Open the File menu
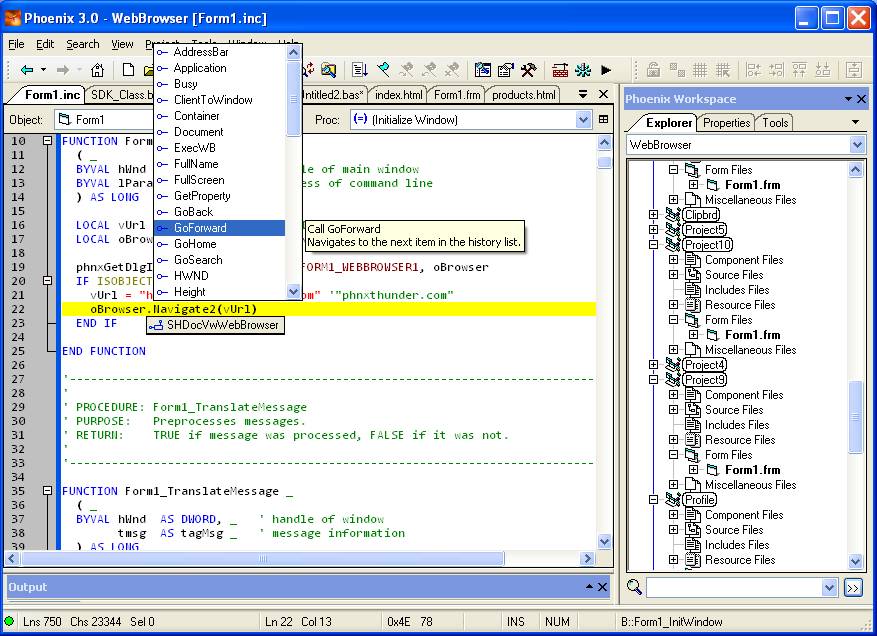Viewport: 877px width, 636px height. (16, 44)
